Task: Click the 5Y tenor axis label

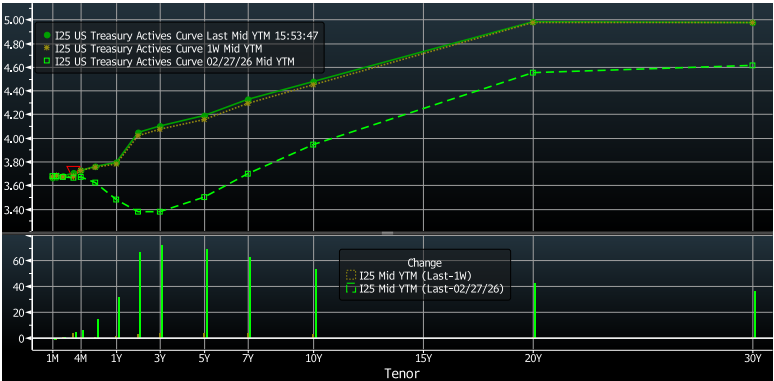Action: click(204, 358)
